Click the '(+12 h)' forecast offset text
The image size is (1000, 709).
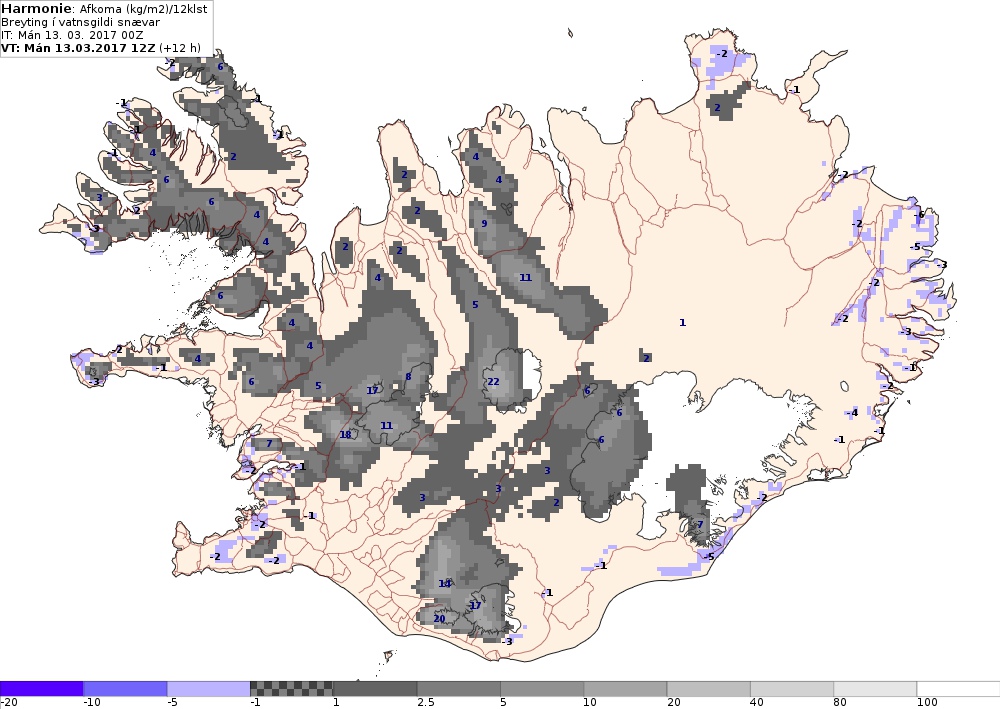tap(180, 48)
